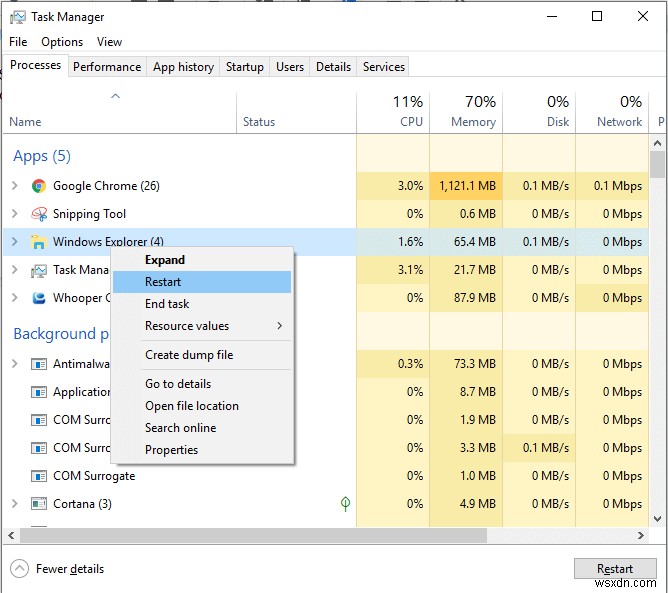Expand the Antimalware process group
The height and width of the screenshot is (593, 668).
pos(14,364)
